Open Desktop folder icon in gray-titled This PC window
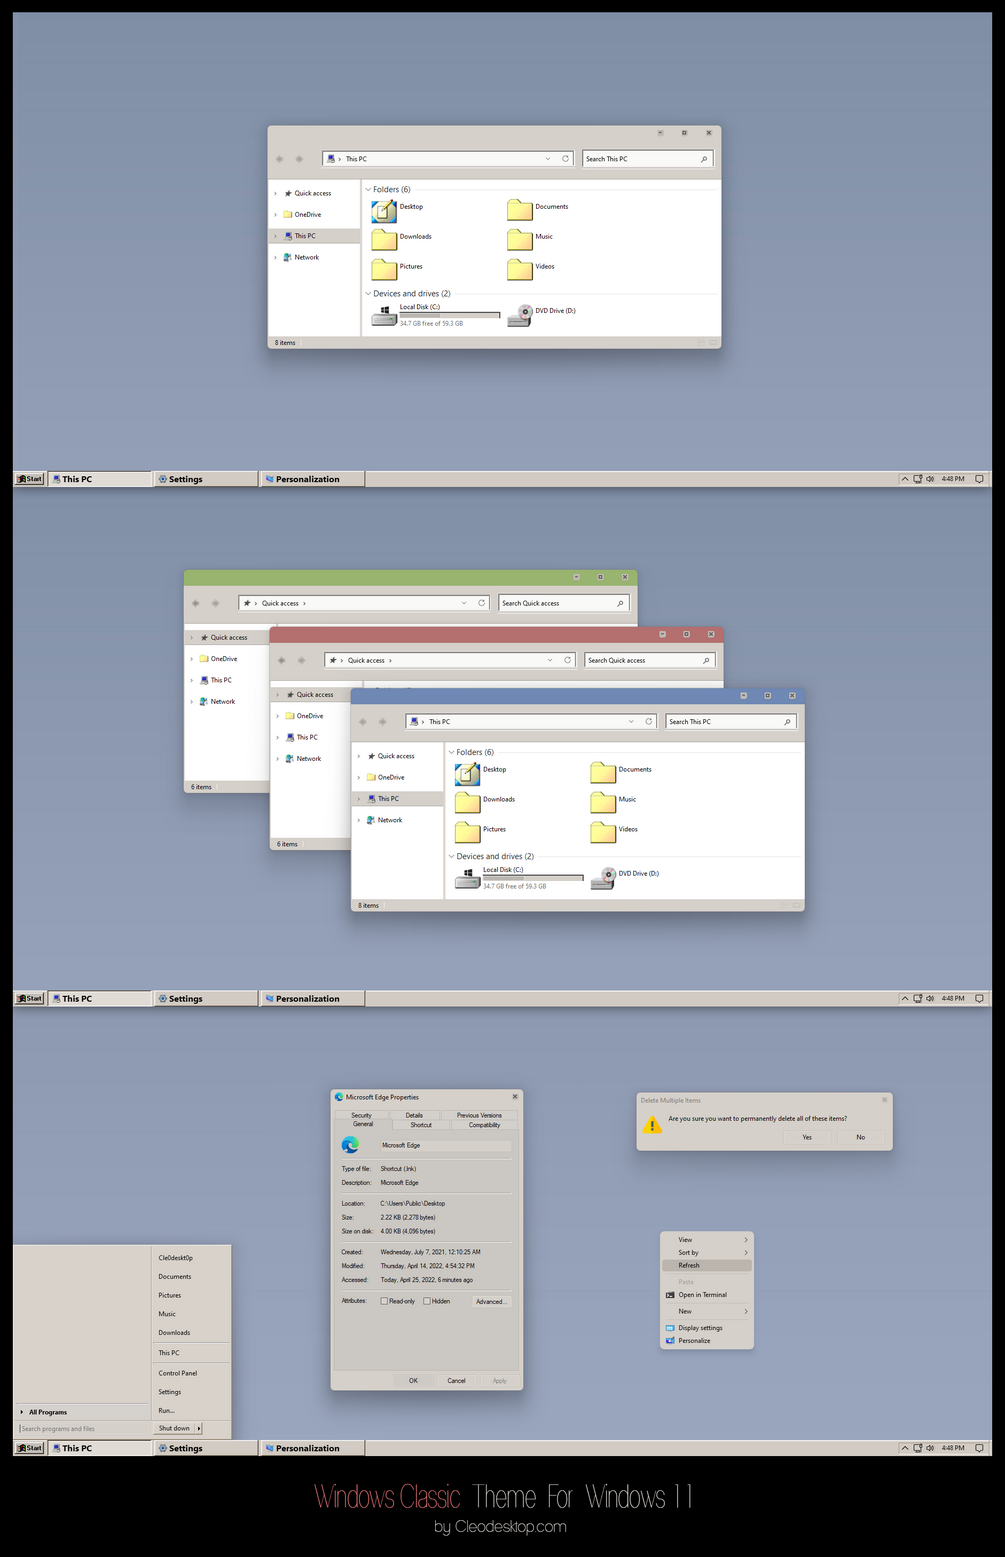Viewport: 1005px width, 1557px height. pyautogui.click(x=384, y=211)
